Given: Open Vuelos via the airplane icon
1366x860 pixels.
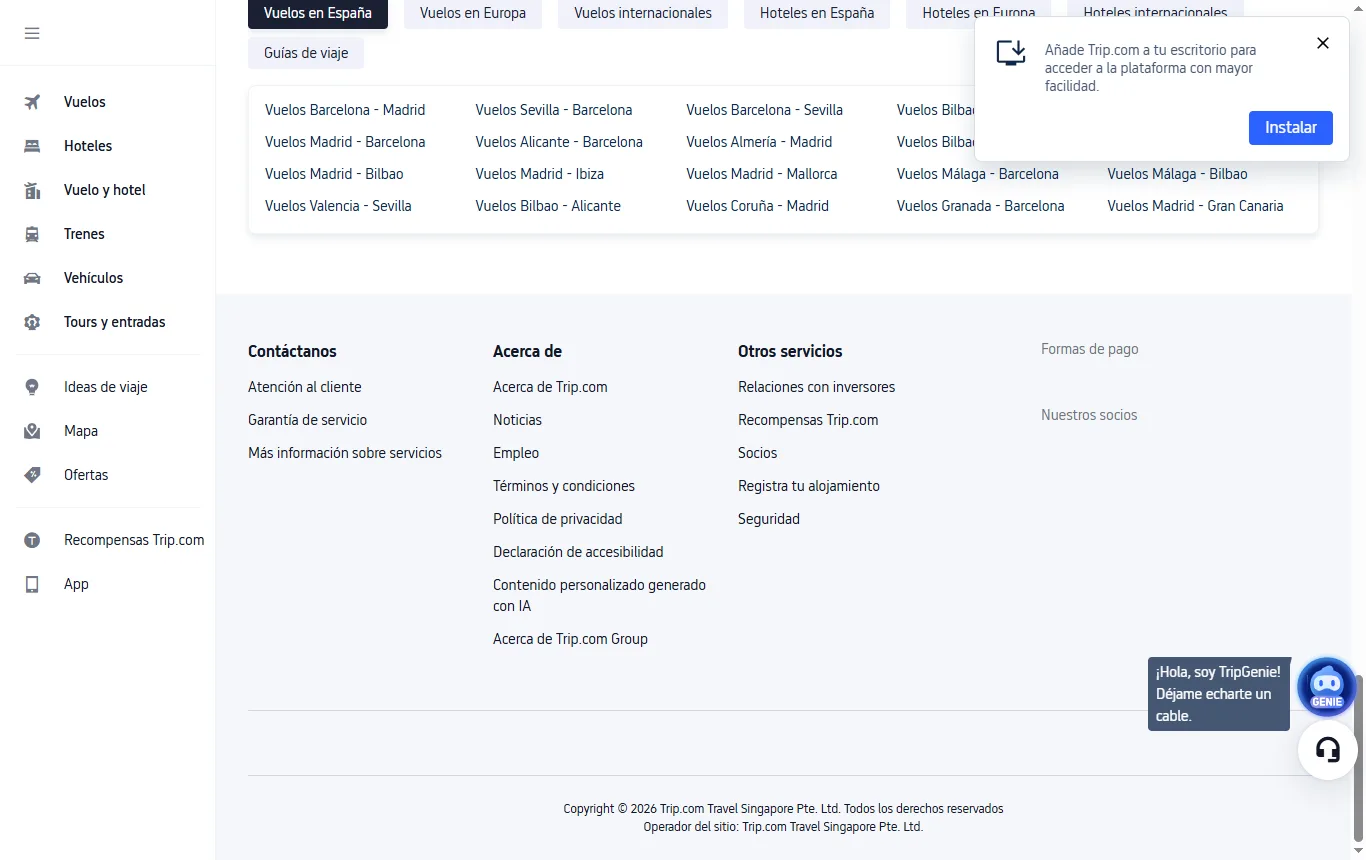Looking at the screenshot, I should coord(32,102).
